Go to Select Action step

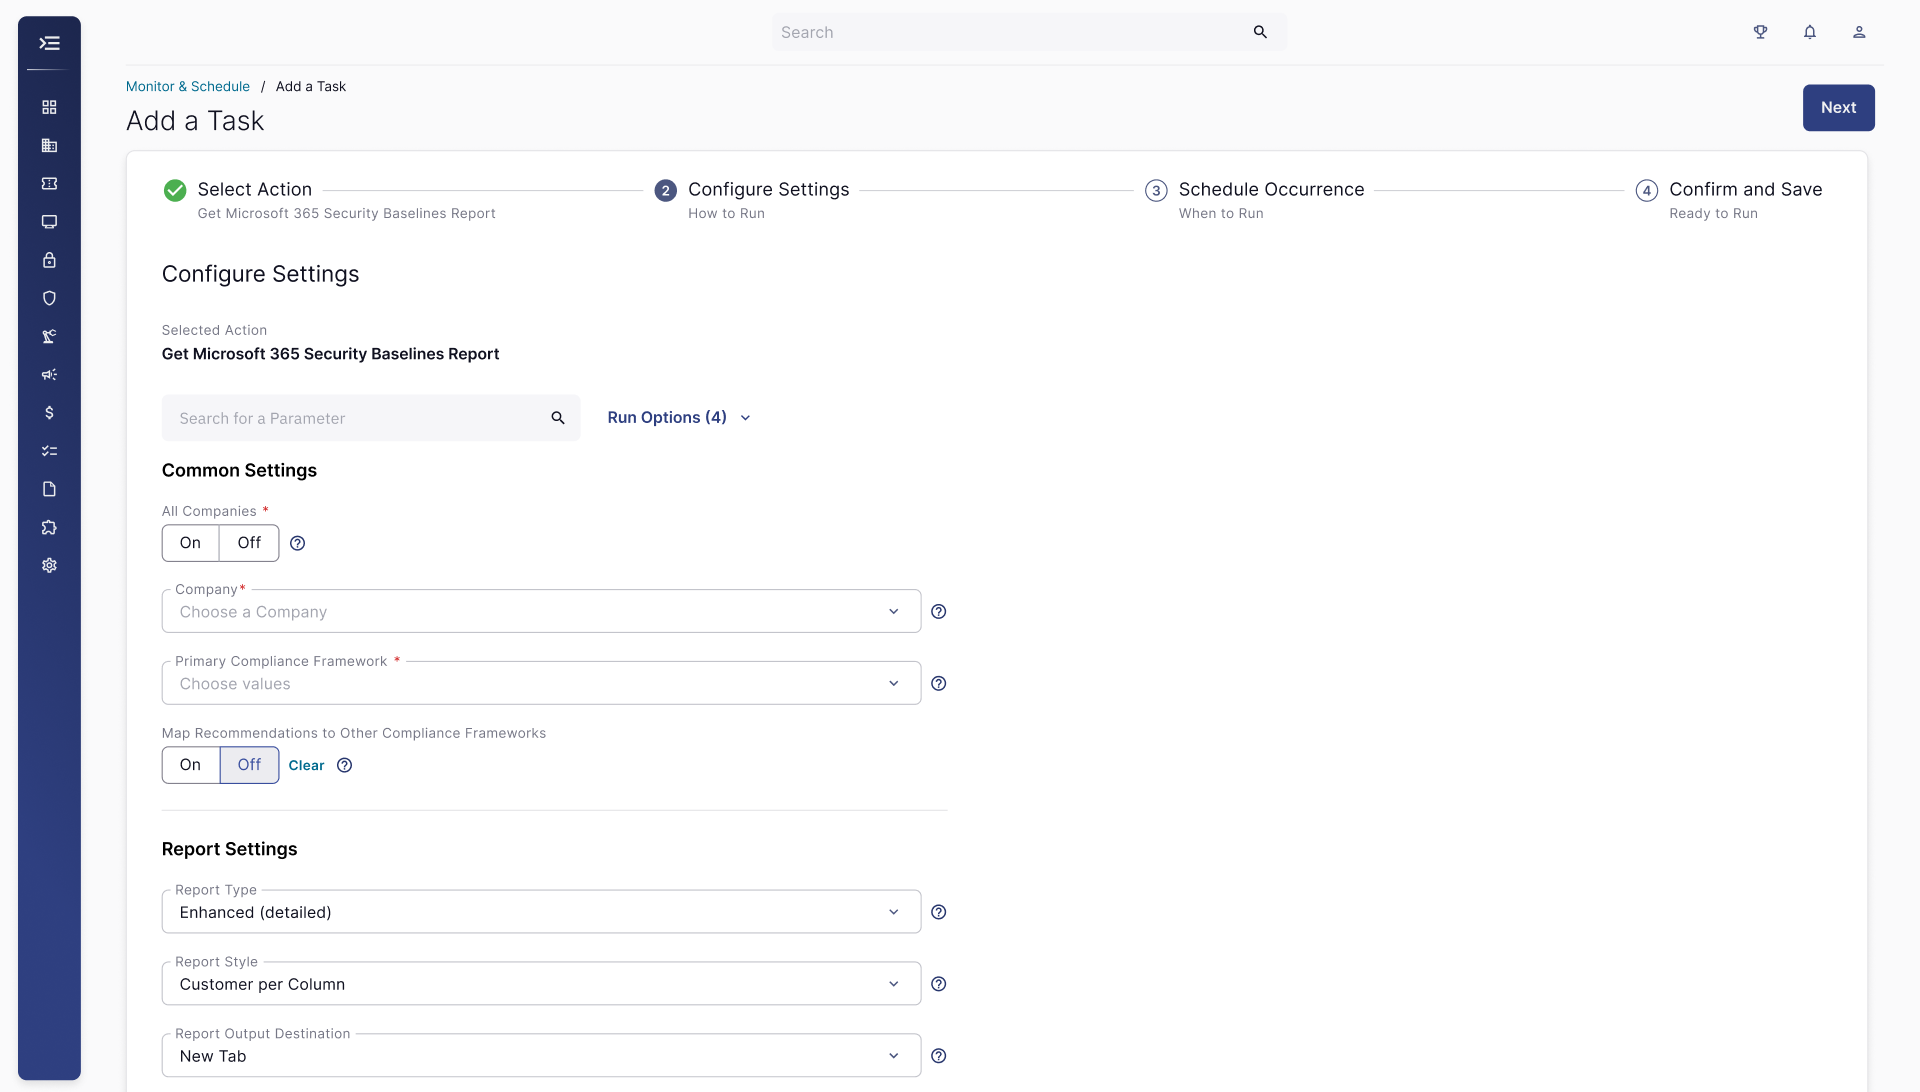tap(255, 189)
